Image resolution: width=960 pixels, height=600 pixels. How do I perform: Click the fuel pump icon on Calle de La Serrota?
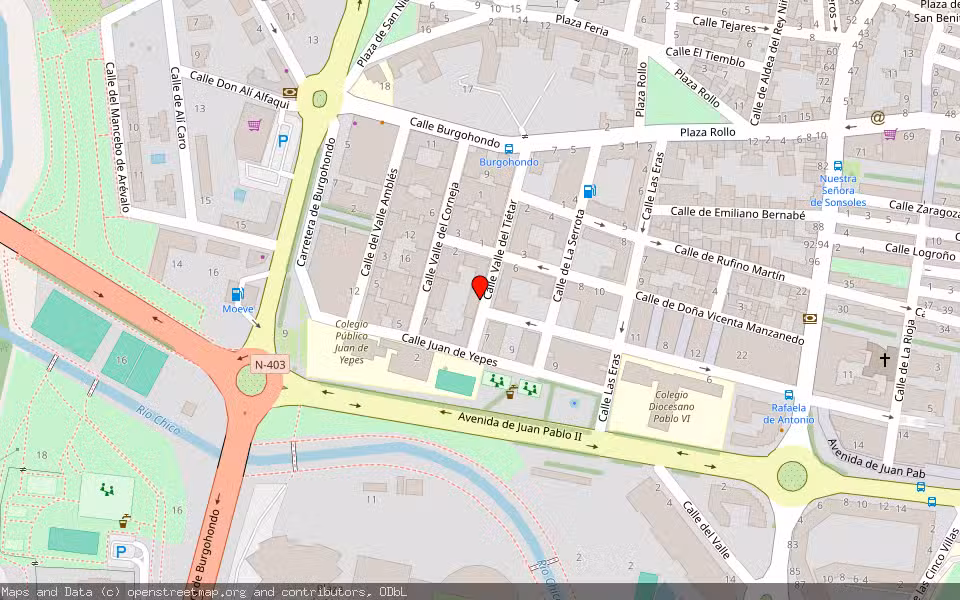(x=590, y=191)
